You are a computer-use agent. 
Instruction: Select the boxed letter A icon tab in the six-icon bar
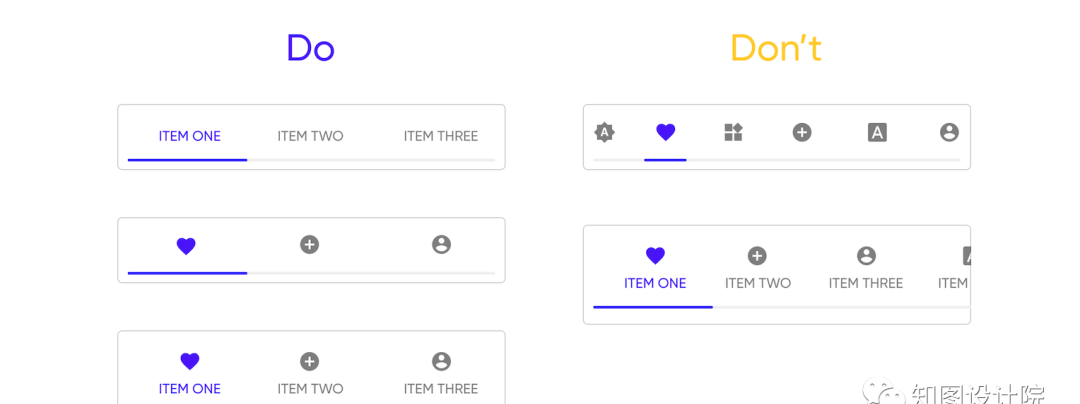point(877,132)
